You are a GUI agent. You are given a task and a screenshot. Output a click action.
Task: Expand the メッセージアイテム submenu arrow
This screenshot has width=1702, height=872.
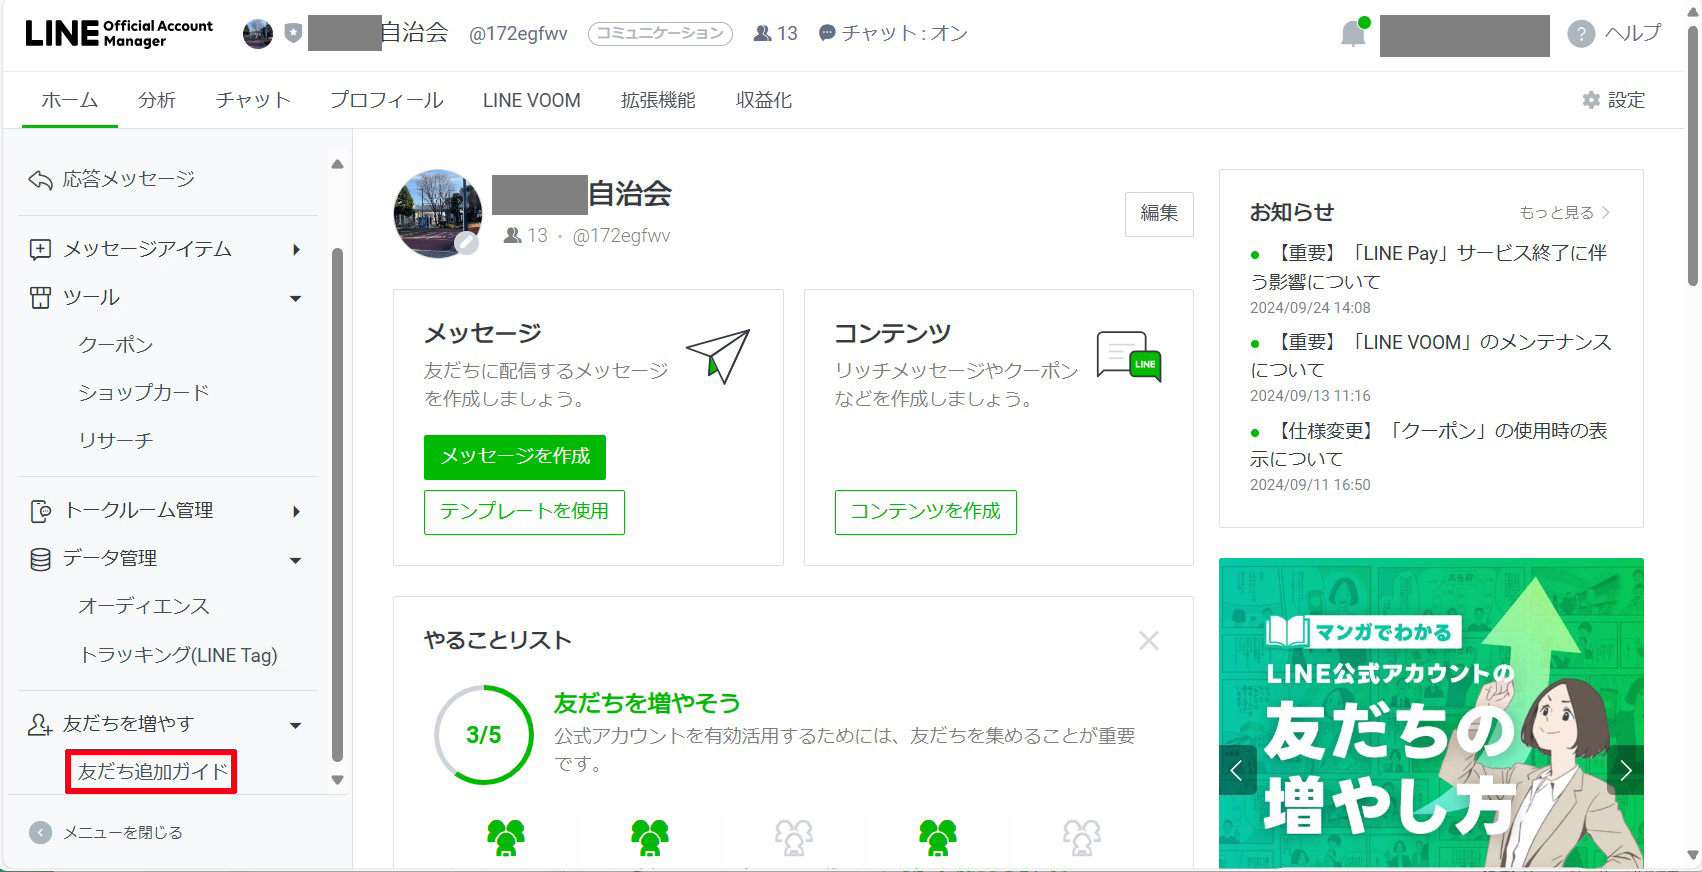point(296,249)
